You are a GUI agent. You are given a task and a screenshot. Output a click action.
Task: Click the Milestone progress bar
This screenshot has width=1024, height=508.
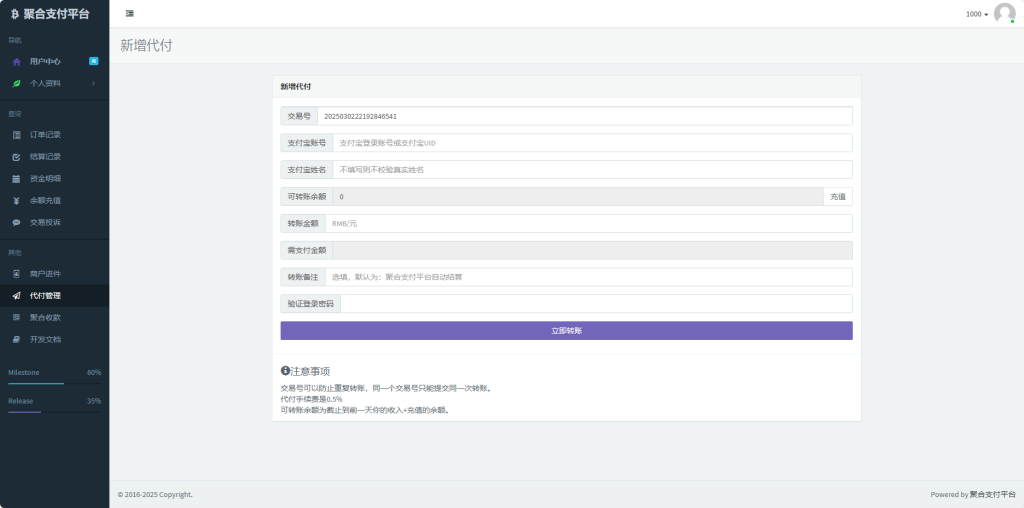55,383
